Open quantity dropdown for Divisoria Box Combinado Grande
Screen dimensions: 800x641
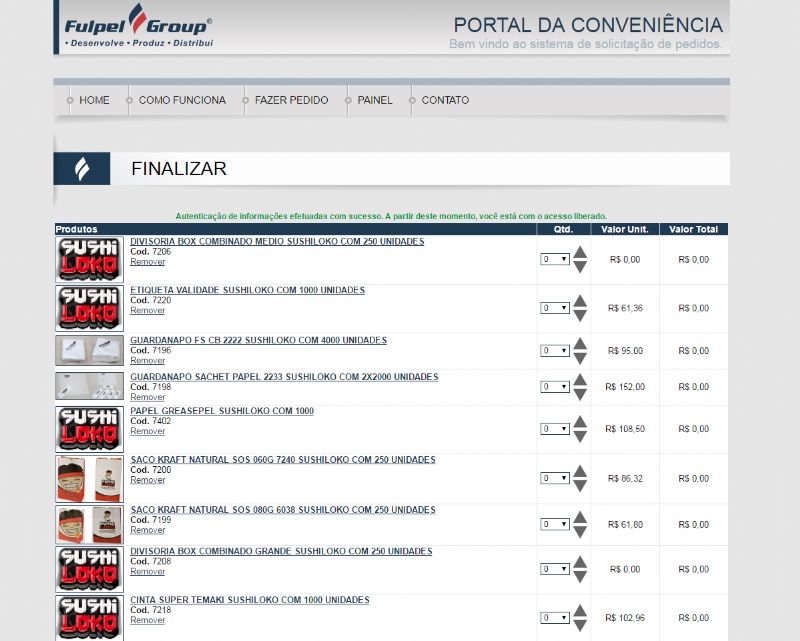point(555,569)
